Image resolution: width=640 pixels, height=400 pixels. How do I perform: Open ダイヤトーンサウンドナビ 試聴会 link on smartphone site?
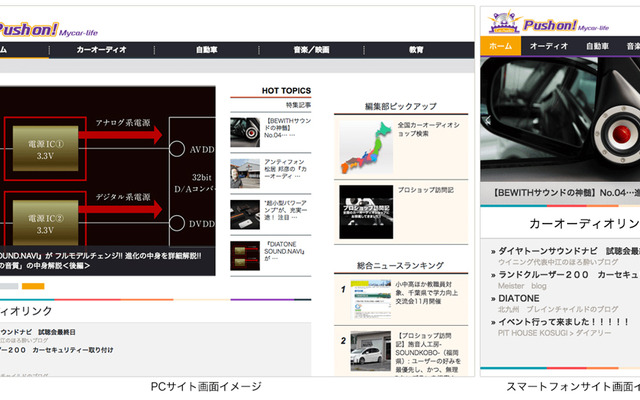click(x=569, y=251)
